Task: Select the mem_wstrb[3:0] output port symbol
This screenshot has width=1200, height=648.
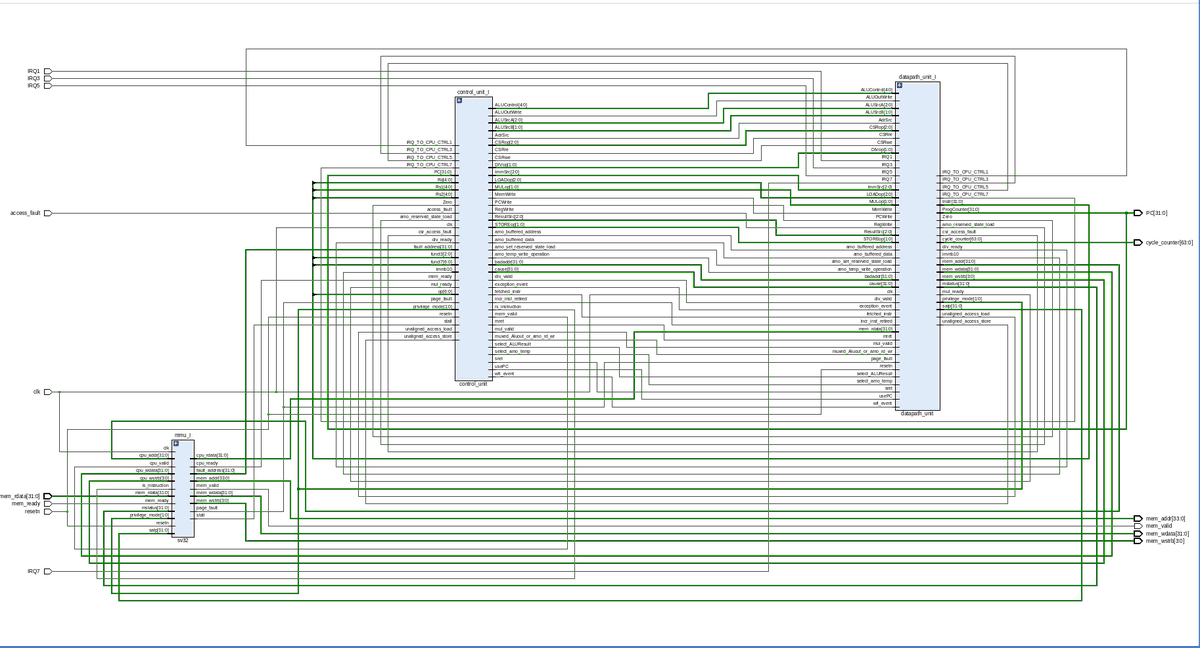Action: [x=1138, y=540]
